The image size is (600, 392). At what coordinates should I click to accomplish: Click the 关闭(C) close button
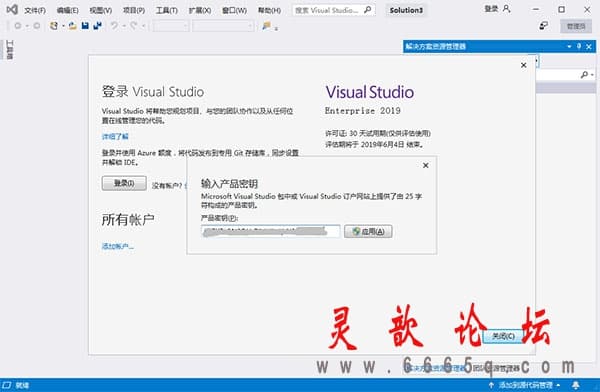(x=503, y=336)
